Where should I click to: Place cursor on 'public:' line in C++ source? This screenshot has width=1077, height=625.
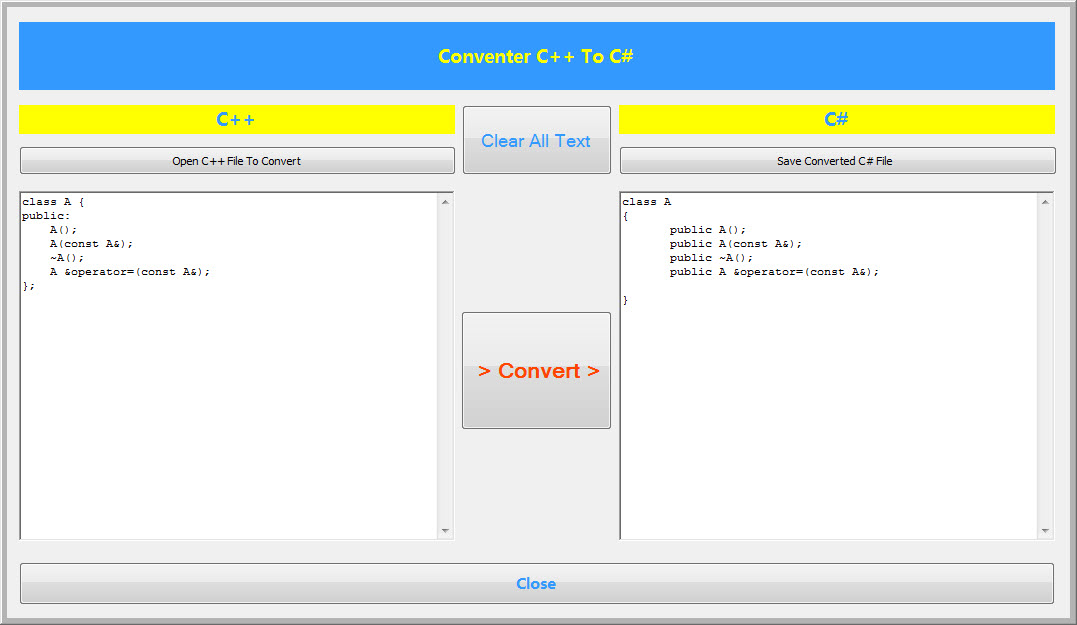click(x=46, y=216)
